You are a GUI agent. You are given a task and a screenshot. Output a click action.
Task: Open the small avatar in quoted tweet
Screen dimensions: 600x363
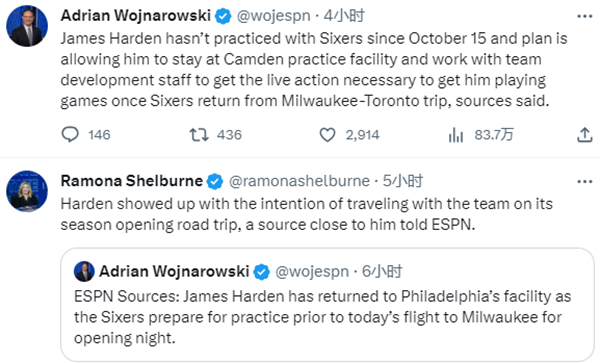[x=84, y=272]
